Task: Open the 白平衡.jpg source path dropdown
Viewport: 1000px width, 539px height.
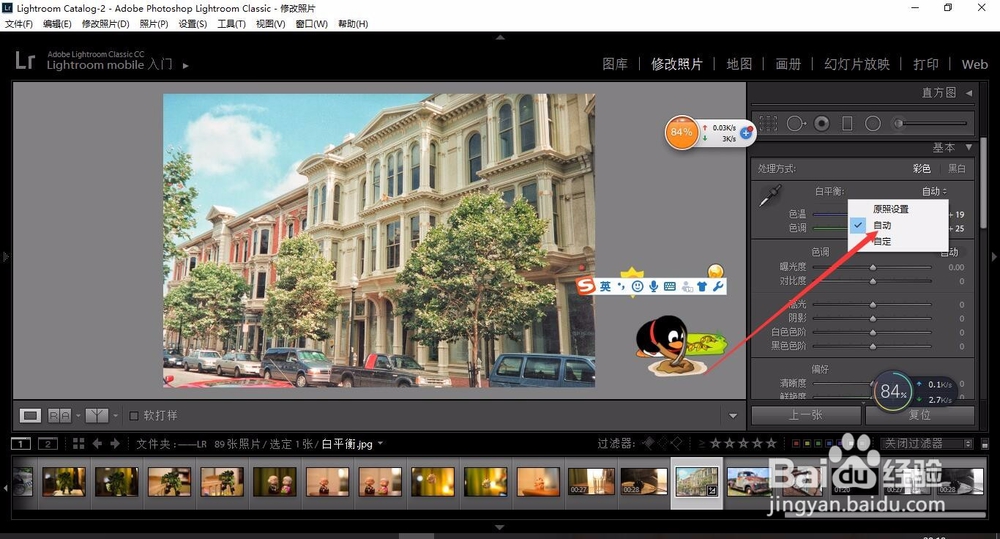Action: [x=380, y=443]
